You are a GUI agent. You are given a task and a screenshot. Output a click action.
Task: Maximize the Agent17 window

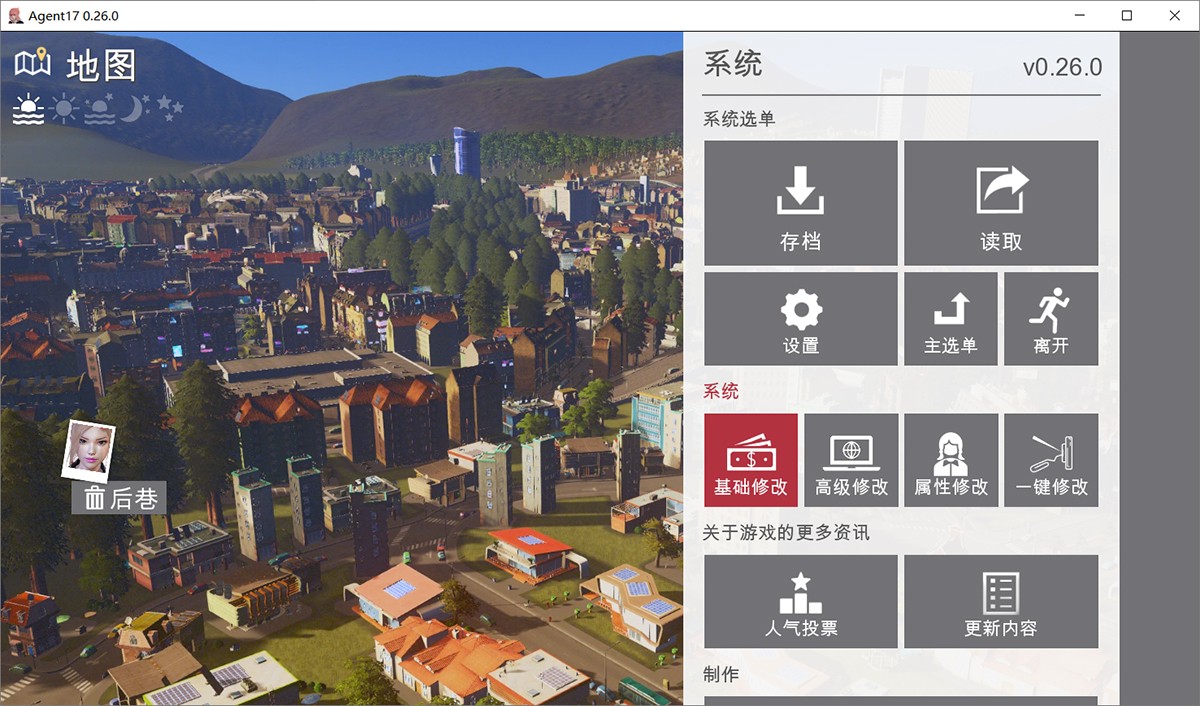point(1127,15)
